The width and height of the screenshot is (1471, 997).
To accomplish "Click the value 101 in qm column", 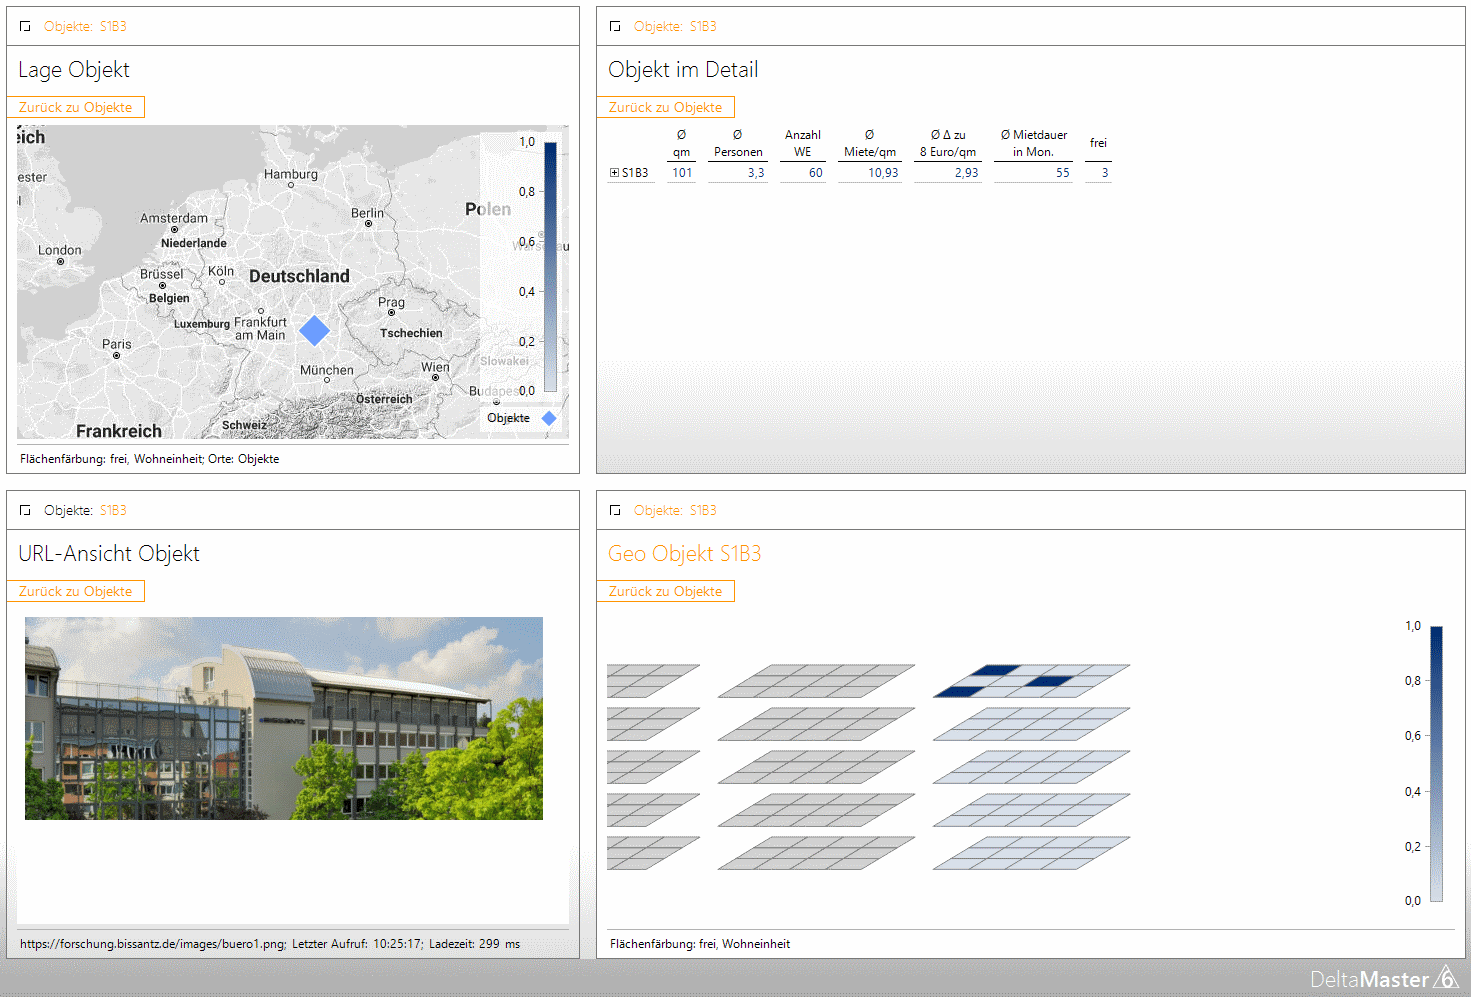I will 682,173.
